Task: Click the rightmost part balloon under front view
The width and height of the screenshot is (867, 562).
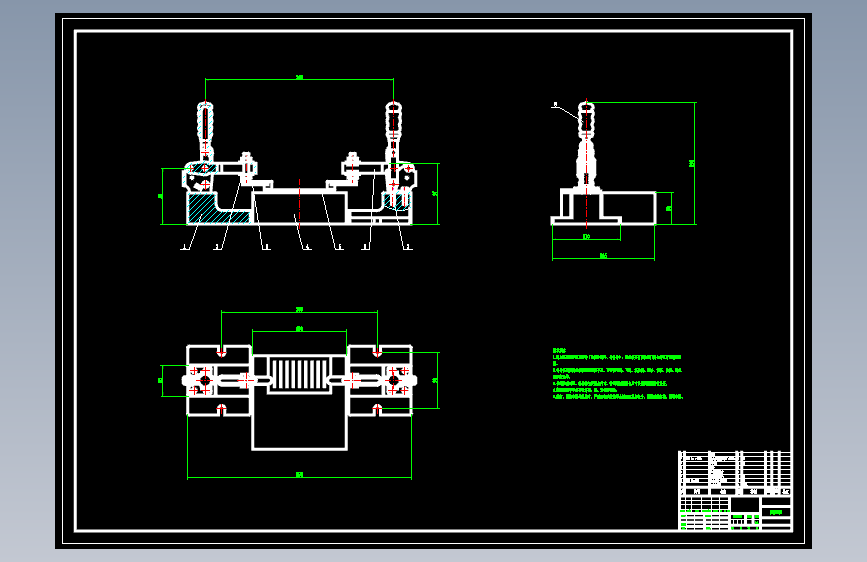Action: (x=408, y=247)
